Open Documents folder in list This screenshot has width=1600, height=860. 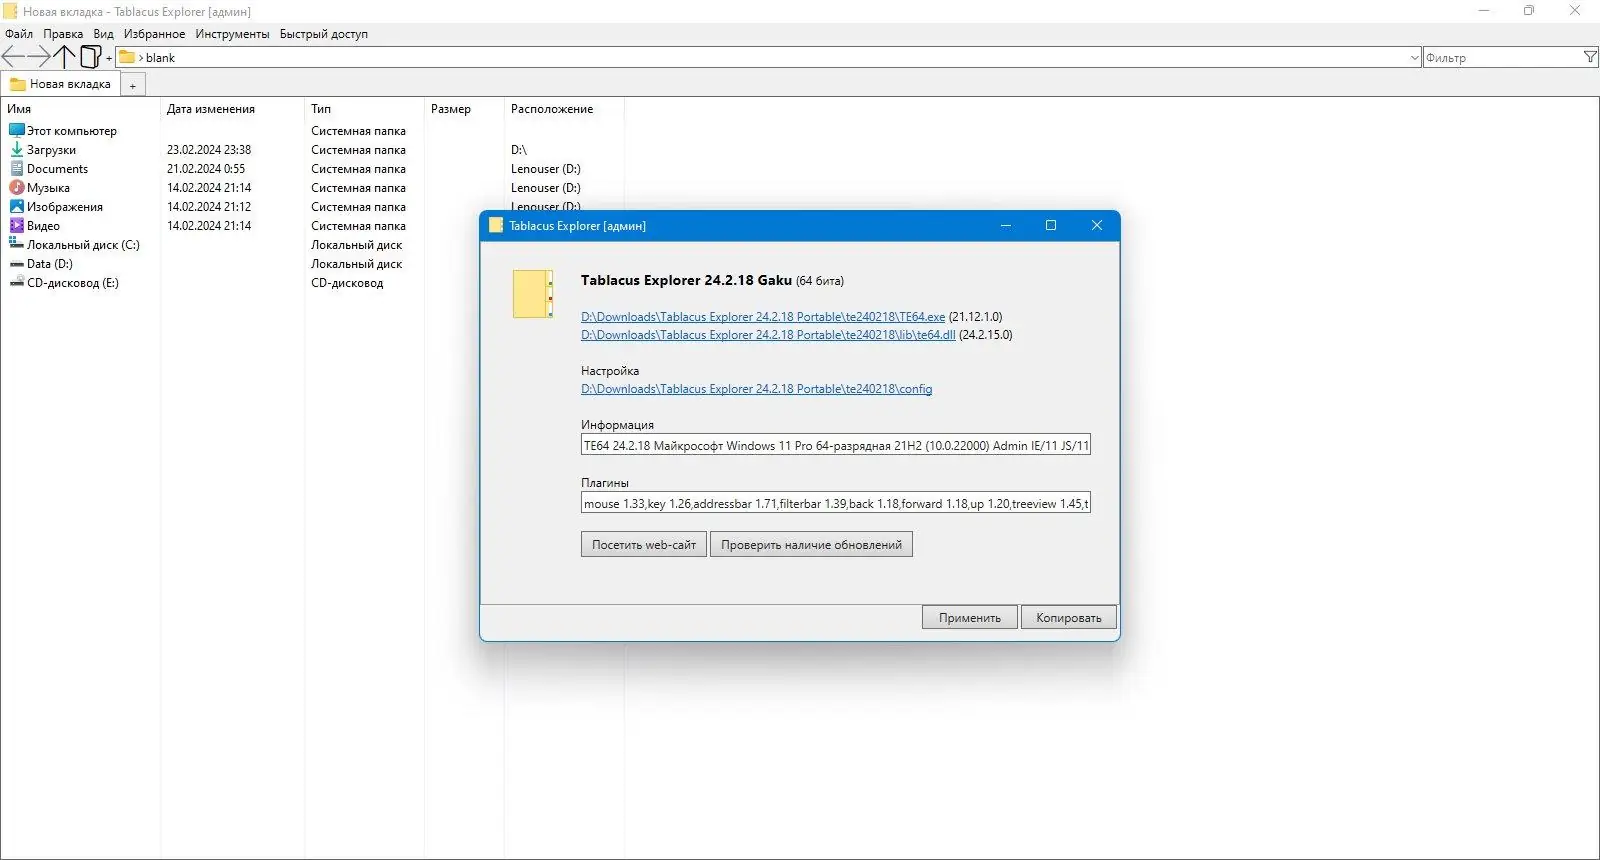57,168
